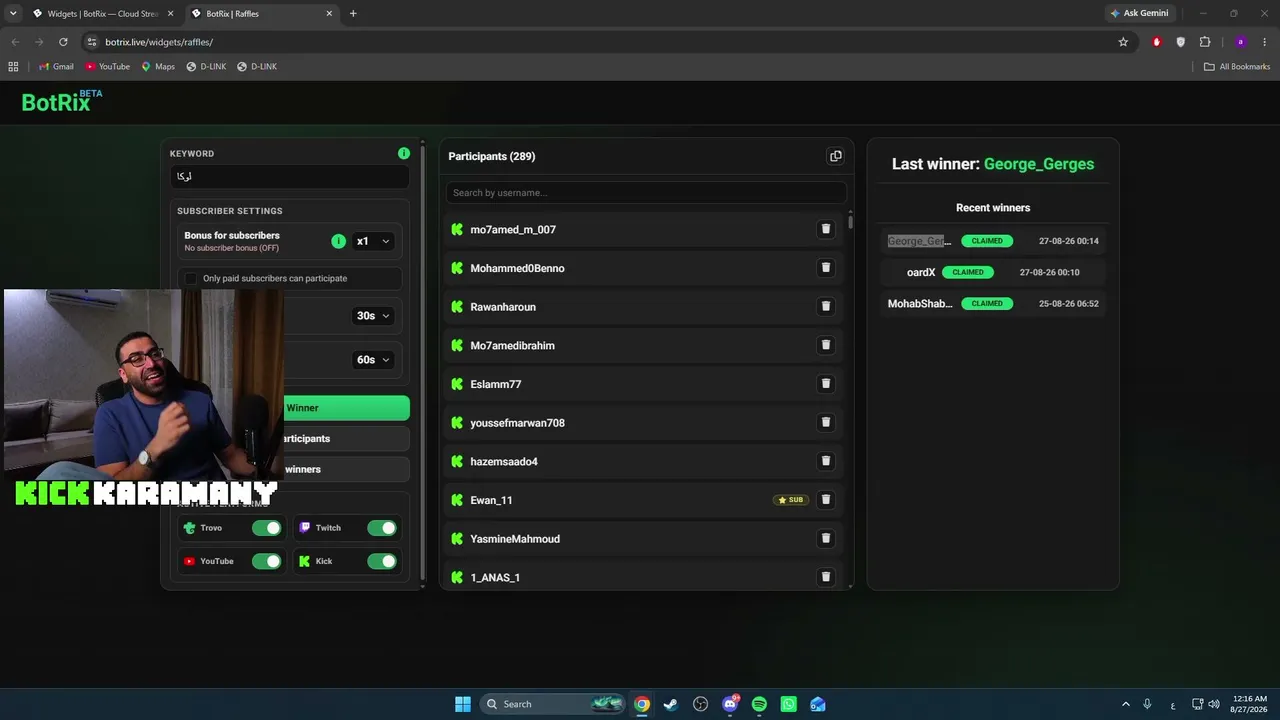Toggle the Twitch platform switch

tap(382, 528)
